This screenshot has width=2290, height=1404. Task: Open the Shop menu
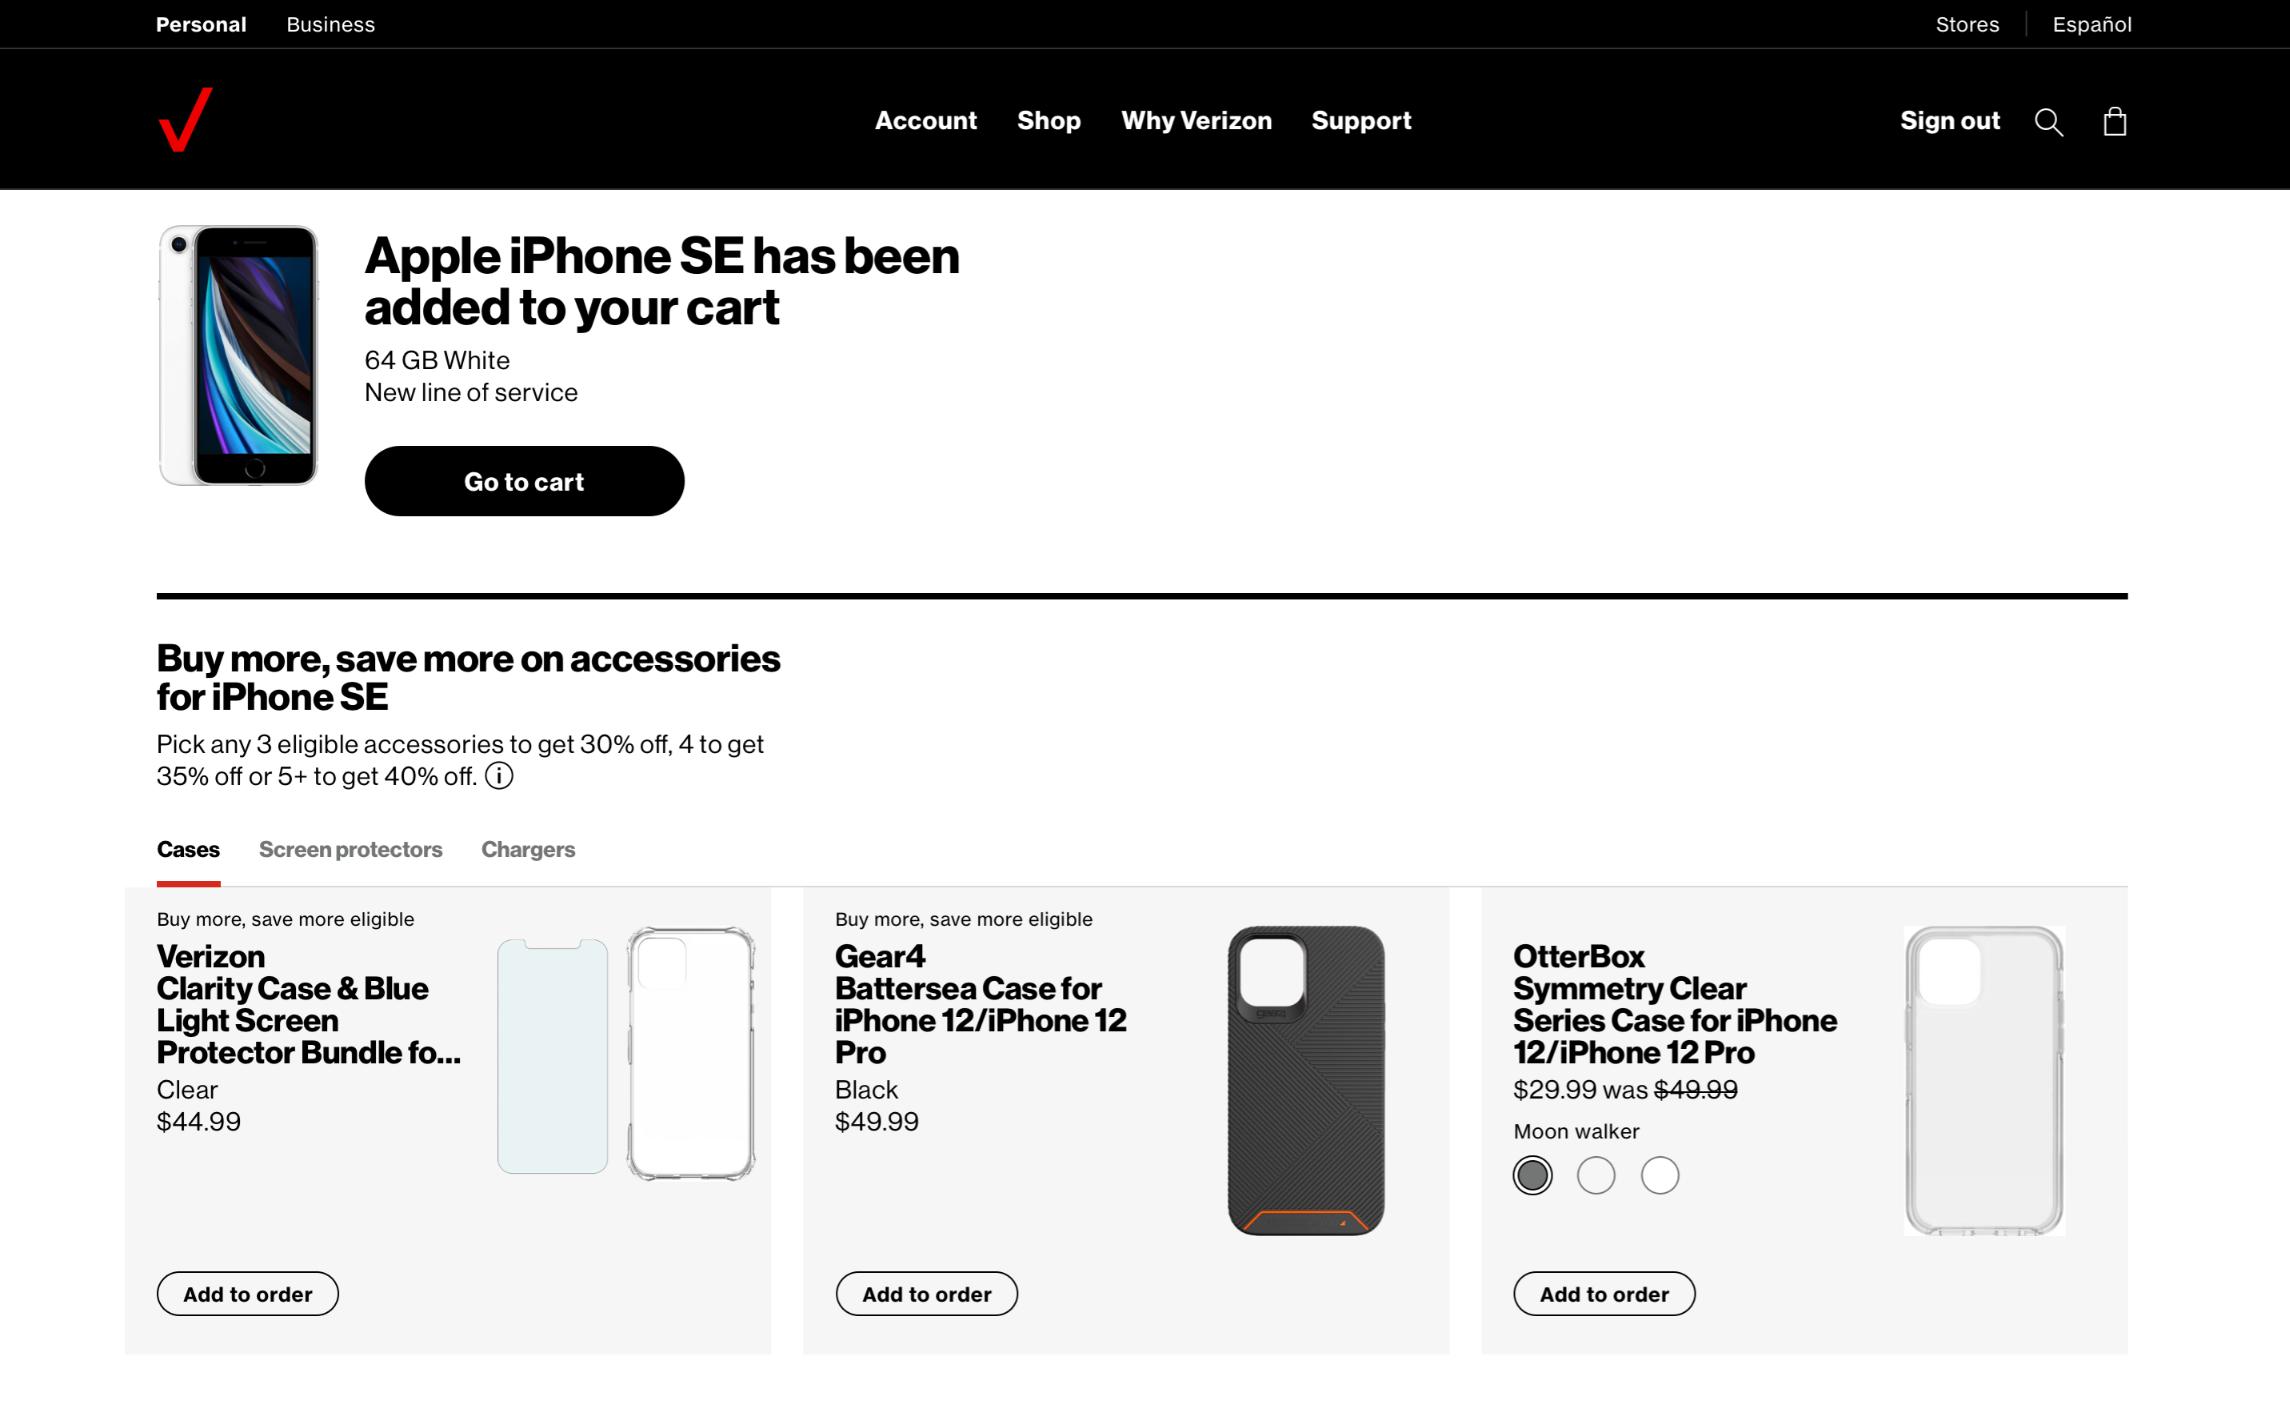(x=1049, y=120)
